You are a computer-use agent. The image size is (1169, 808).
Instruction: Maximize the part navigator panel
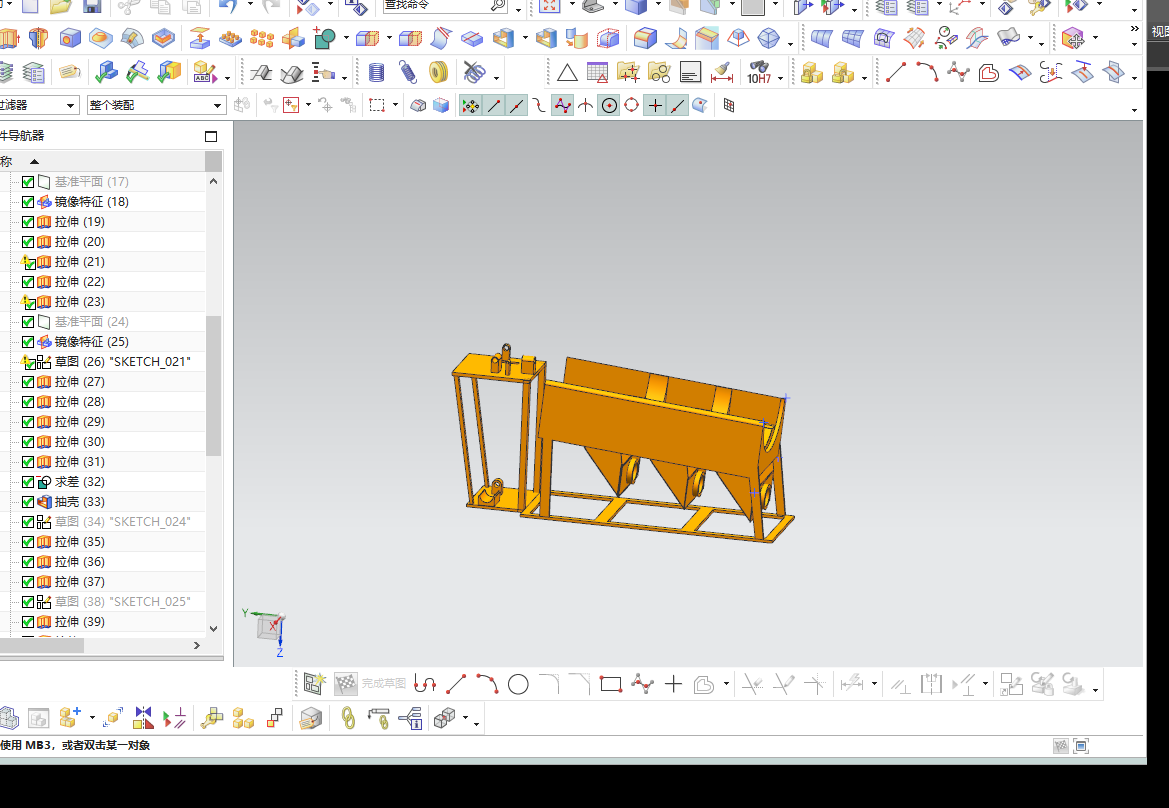tap(211, 136)
